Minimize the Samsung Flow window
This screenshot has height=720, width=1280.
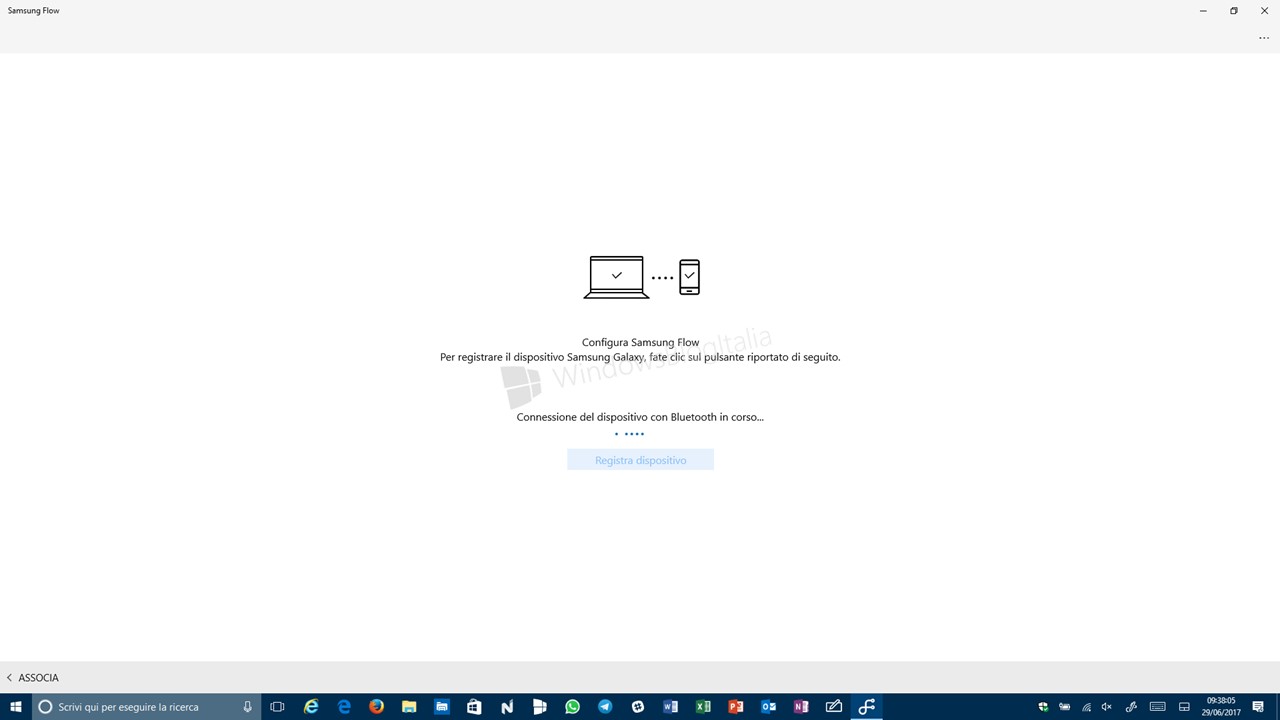click(x=1203, y=10)
